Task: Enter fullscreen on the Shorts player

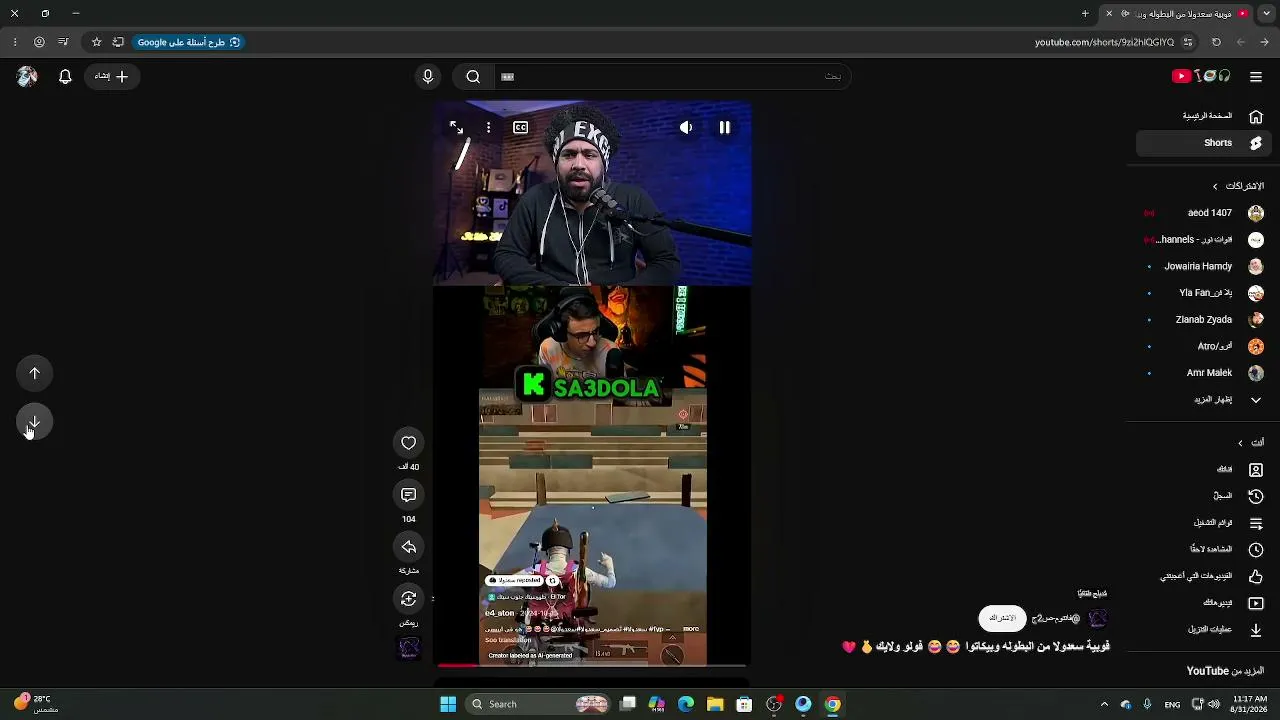Action: click(x=456, y=128)
